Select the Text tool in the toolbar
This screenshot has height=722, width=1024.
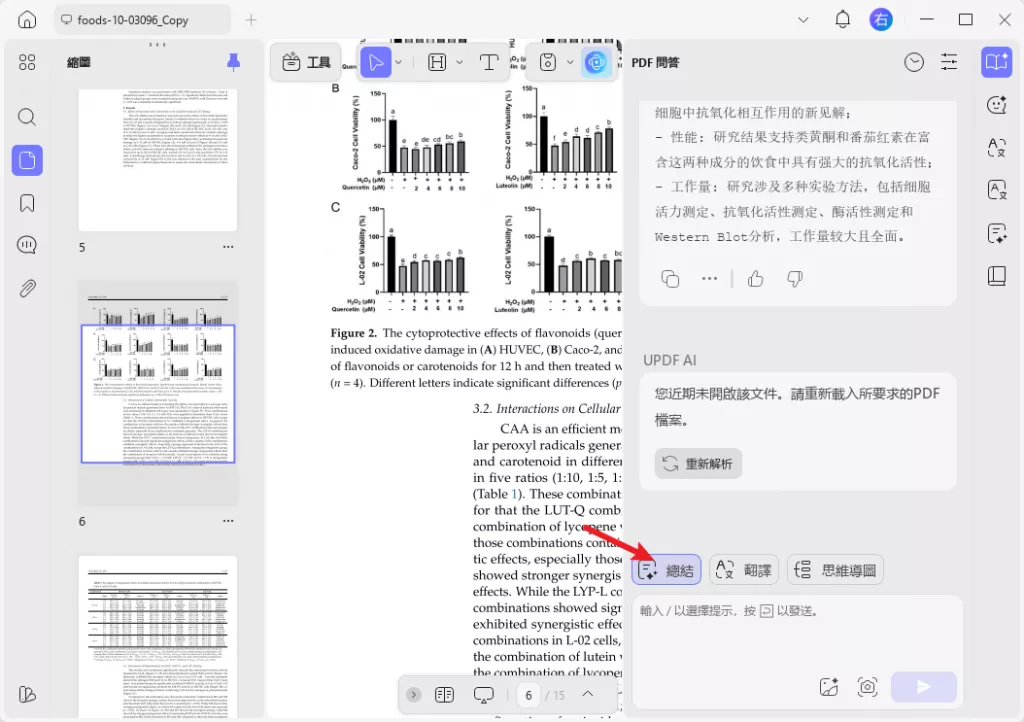click(489, 61)
